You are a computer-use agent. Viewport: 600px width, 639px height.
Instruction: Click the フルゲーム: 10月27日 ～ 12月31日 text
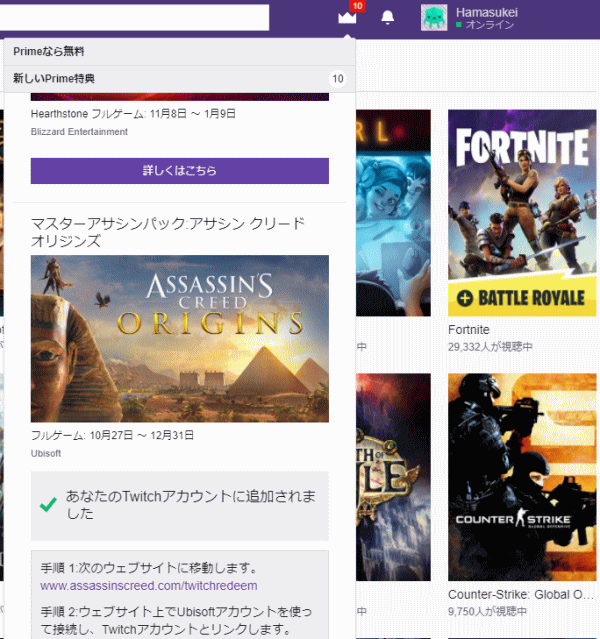(x=112, y=435)
